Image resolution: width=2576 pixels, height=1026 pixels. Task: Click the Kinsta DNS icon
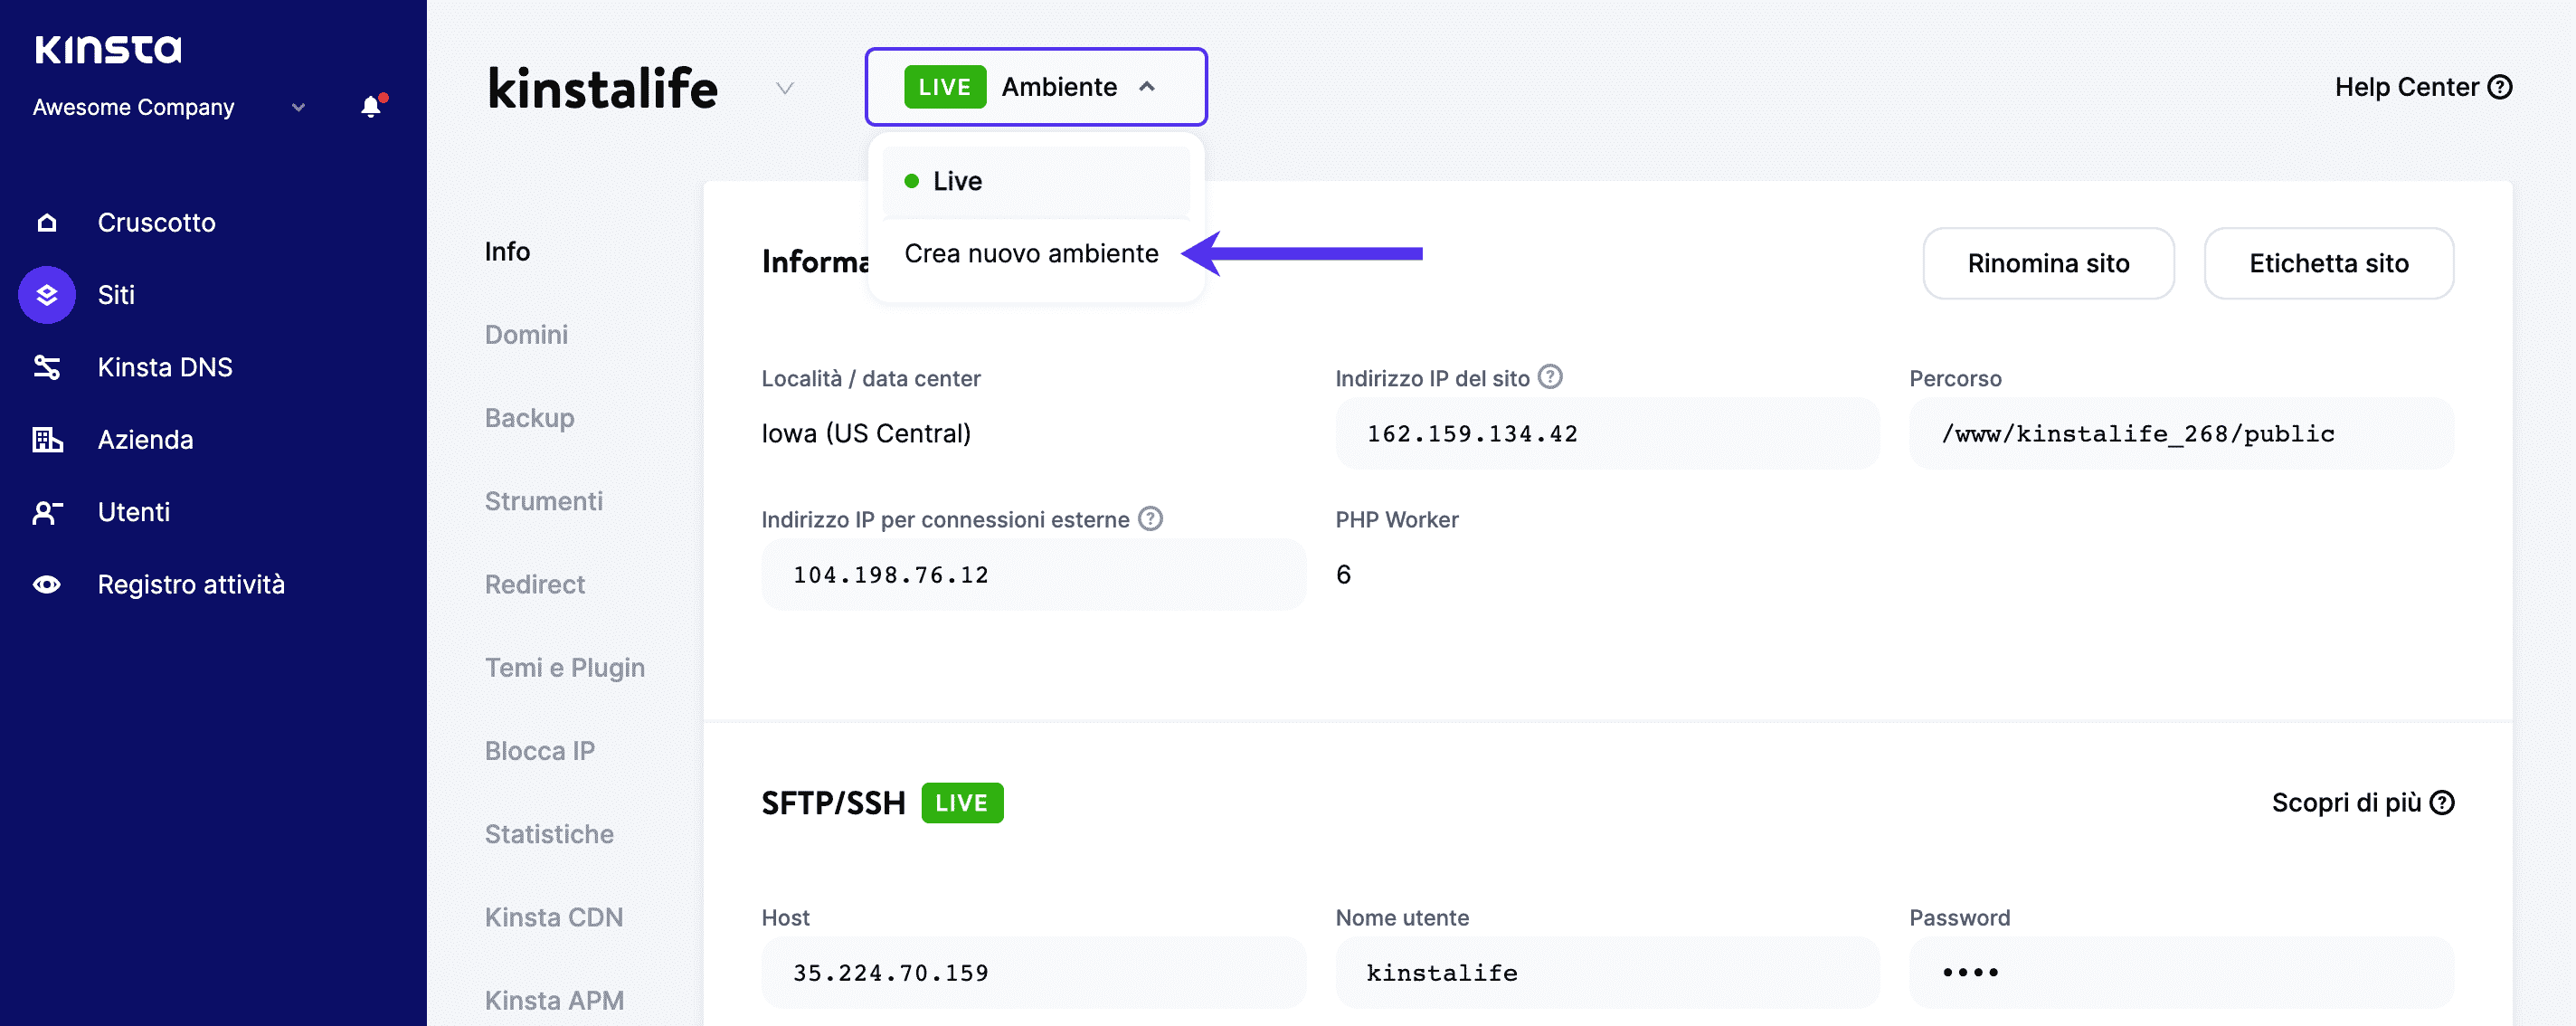coord(44,365)
